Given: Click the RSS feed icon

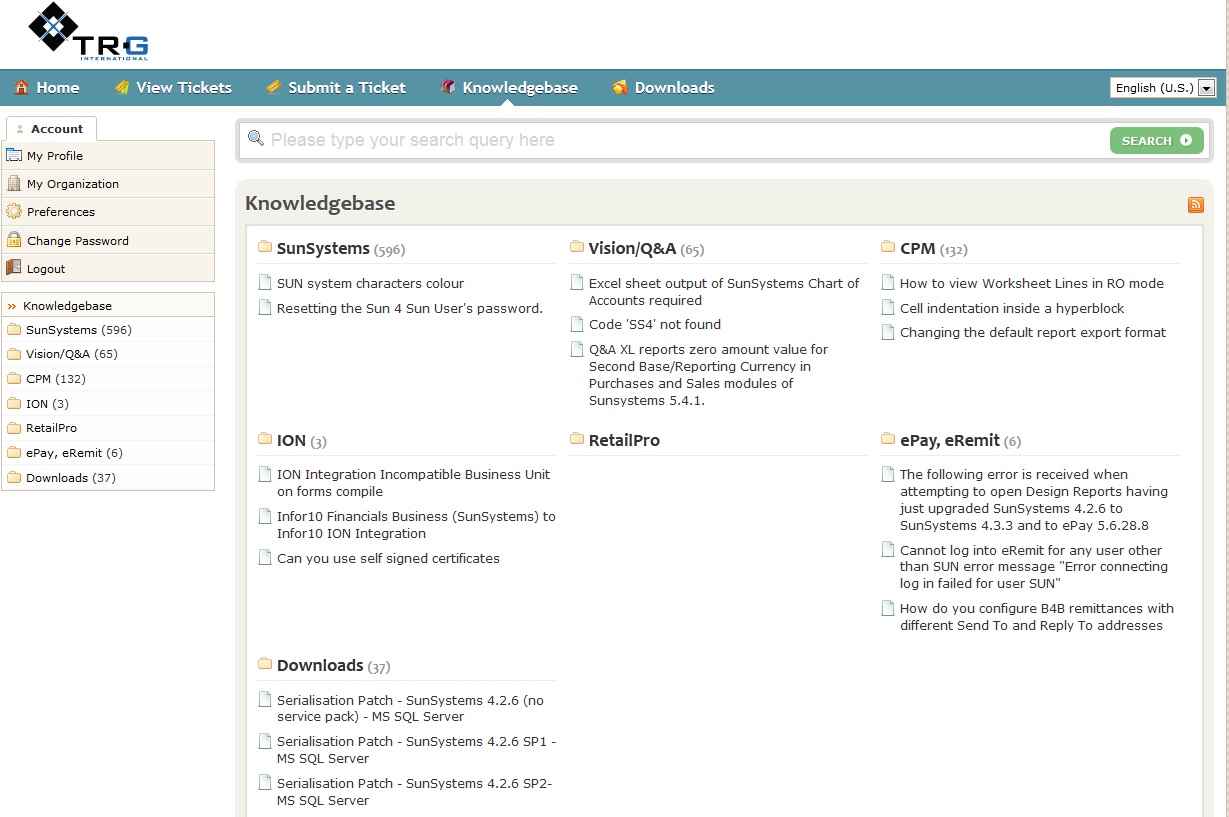Looking at the screenshot, I should 1196,205.
